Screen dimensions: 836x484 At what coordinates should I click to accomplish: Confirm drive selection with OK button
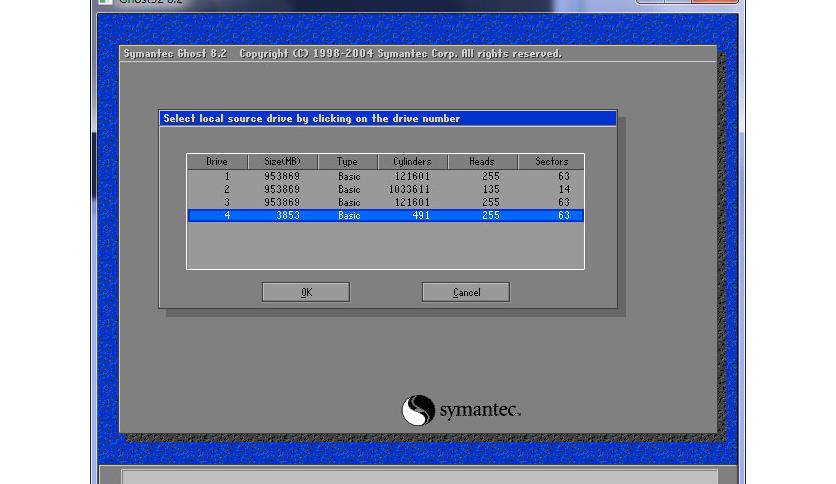[306, 292]
